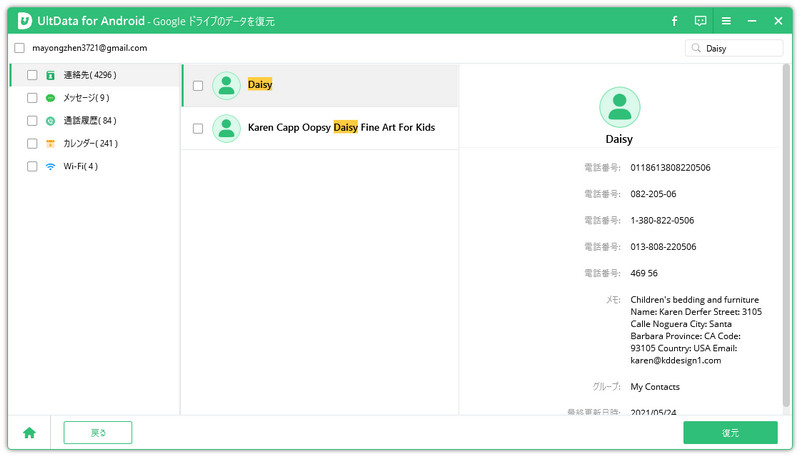Viewport: 800px width, 457px height.
Task: Click the contacts icon in sidebar
Action: point(50,75)
